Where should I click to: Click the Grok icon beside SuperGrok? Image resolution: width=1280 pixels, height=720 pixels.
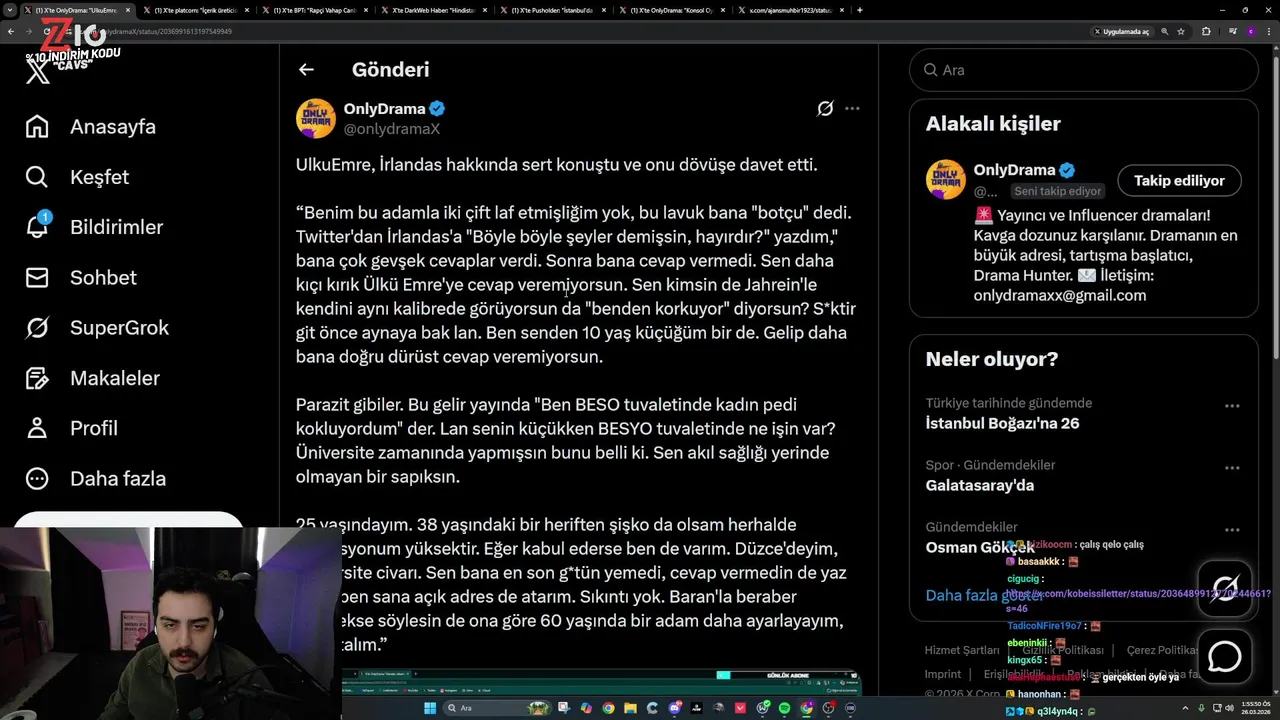[x=37, y=327]
